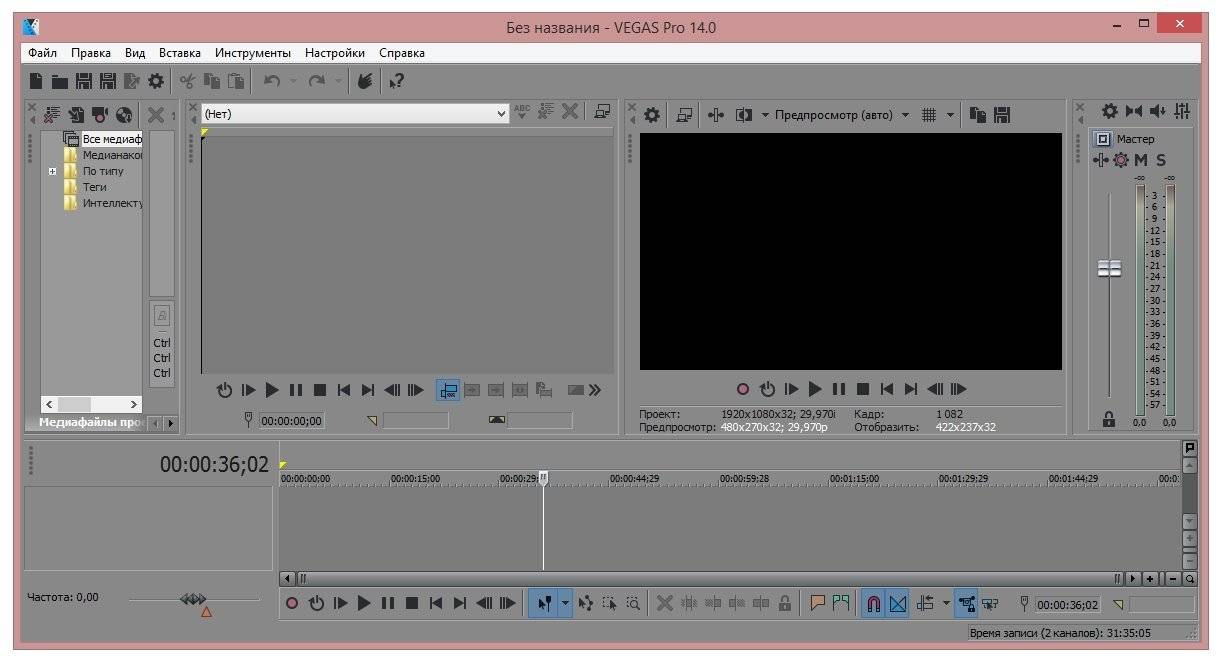Select the Zoom Edit tool magnifier icon

tap(633, 603)
